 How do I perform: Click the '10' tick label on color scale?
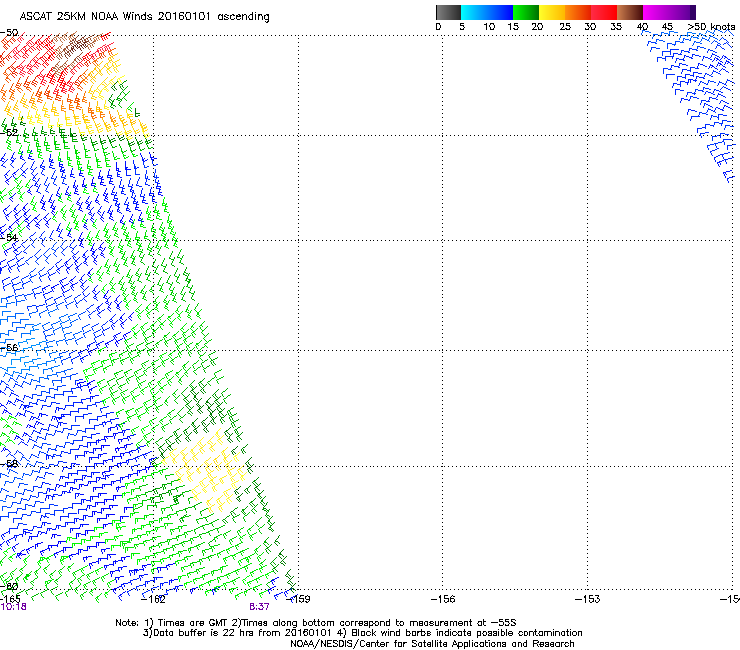coord(489,27)
